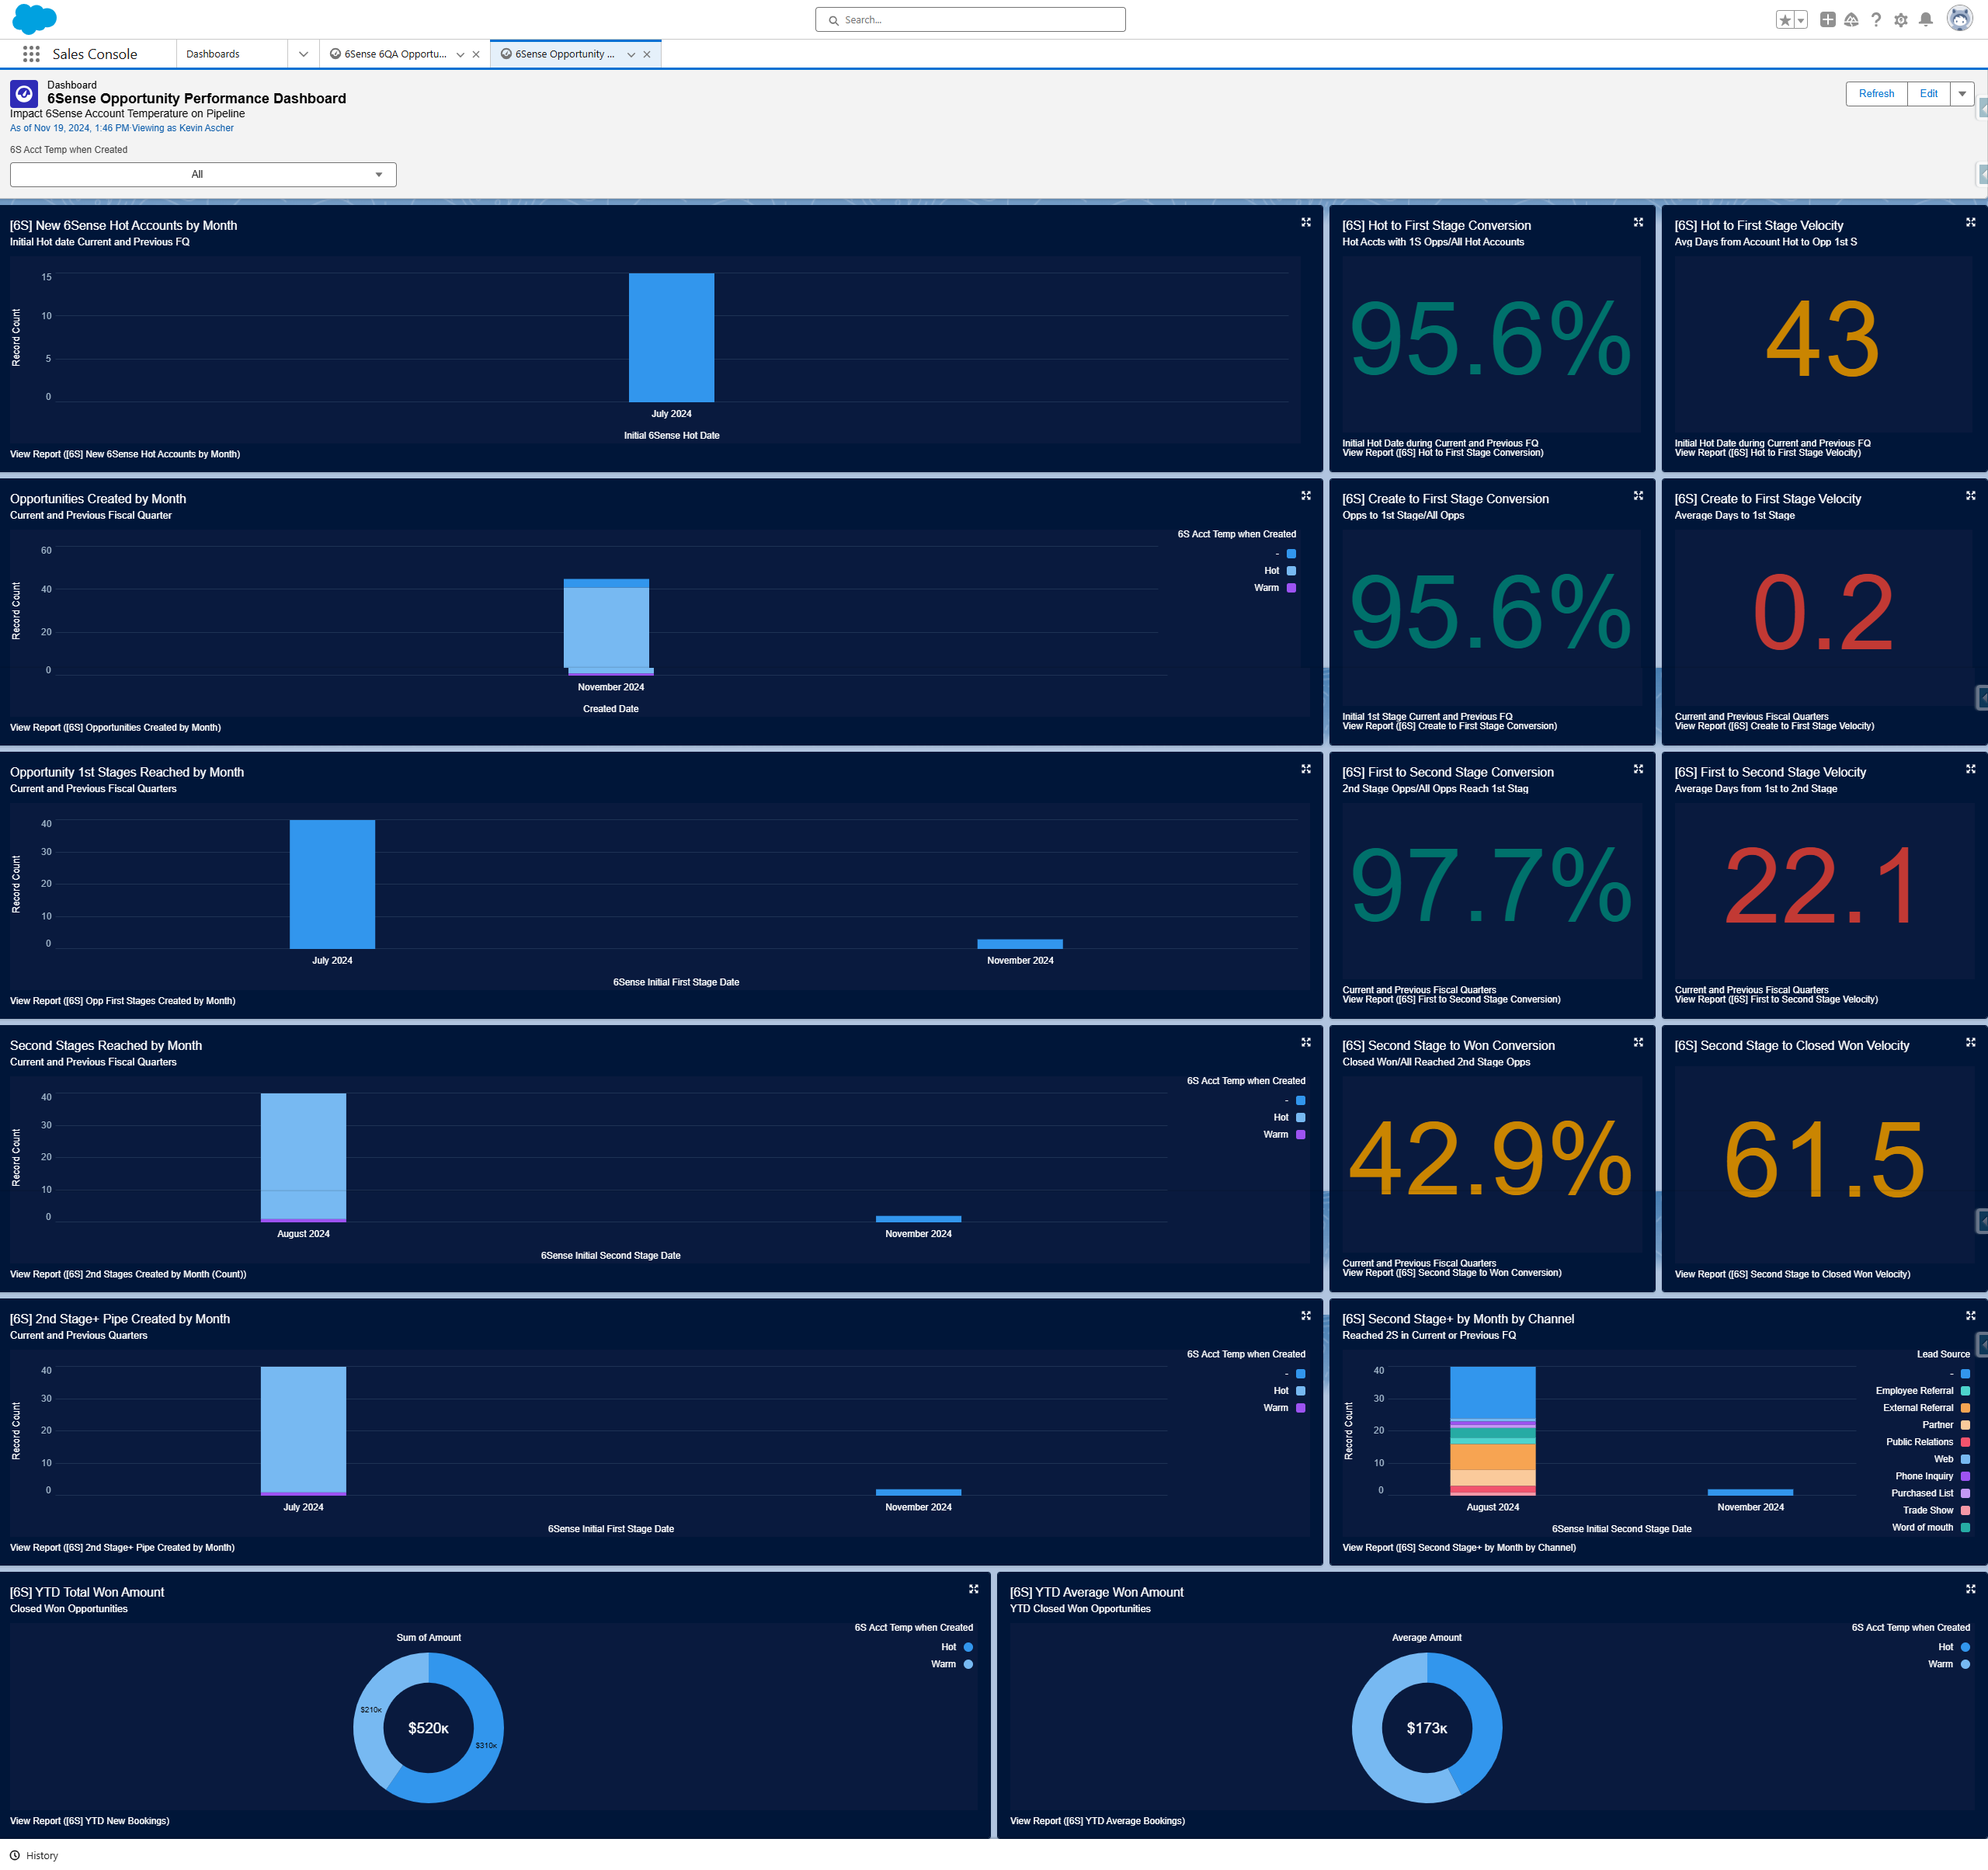View Report Opportunities Created by Month
Screen dimensions: 1988x1870
pos(115,727)
